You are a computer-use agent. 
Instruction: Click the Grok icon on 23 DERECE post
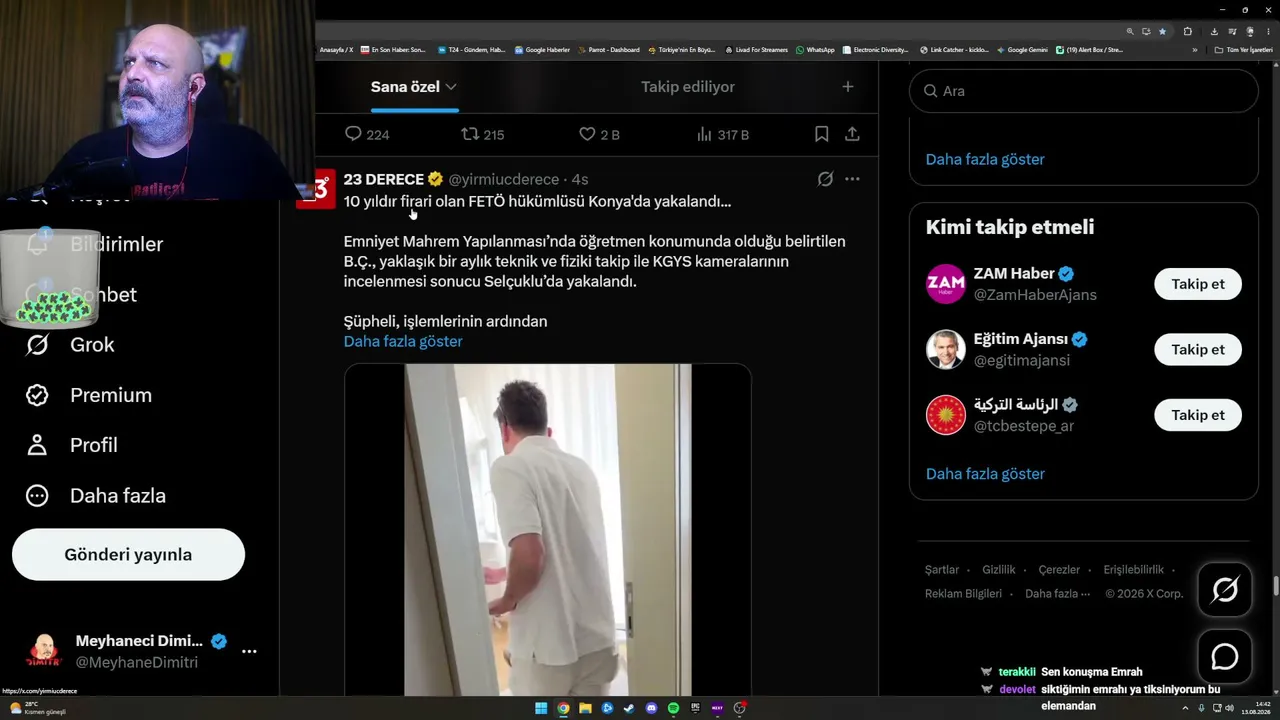point(825,179)
